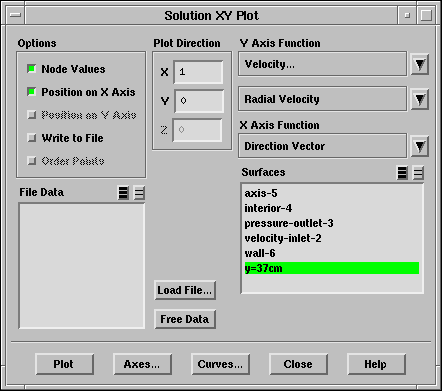This screenshot has width=442, height=391.
Task: Click the Direction Vector X Axis field
Action: [x=322, y=146]
